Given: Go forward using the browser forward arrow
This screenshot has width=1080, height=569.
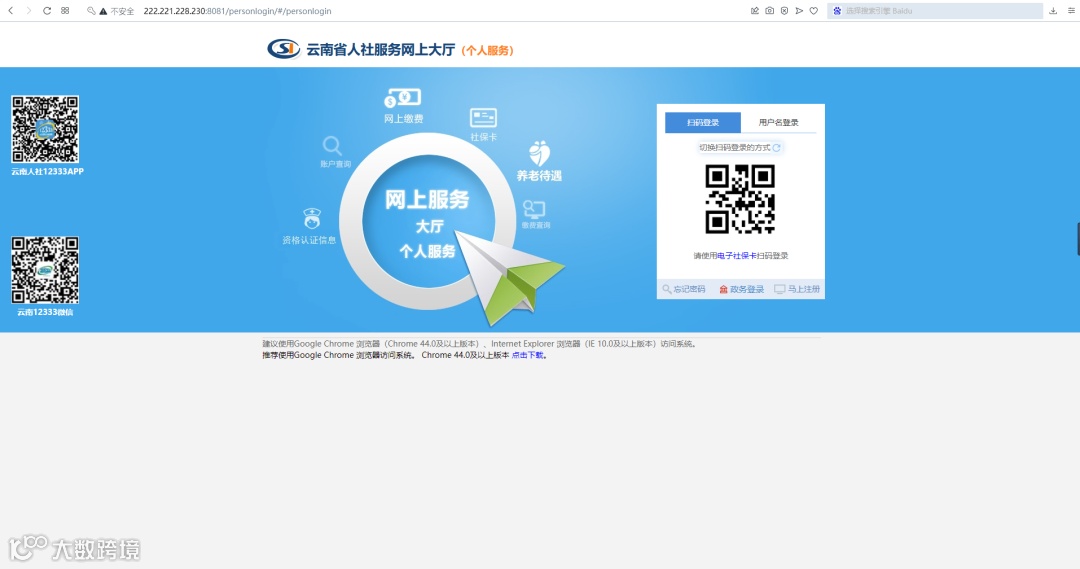Looking at the screenshot, I should (28, 11).
